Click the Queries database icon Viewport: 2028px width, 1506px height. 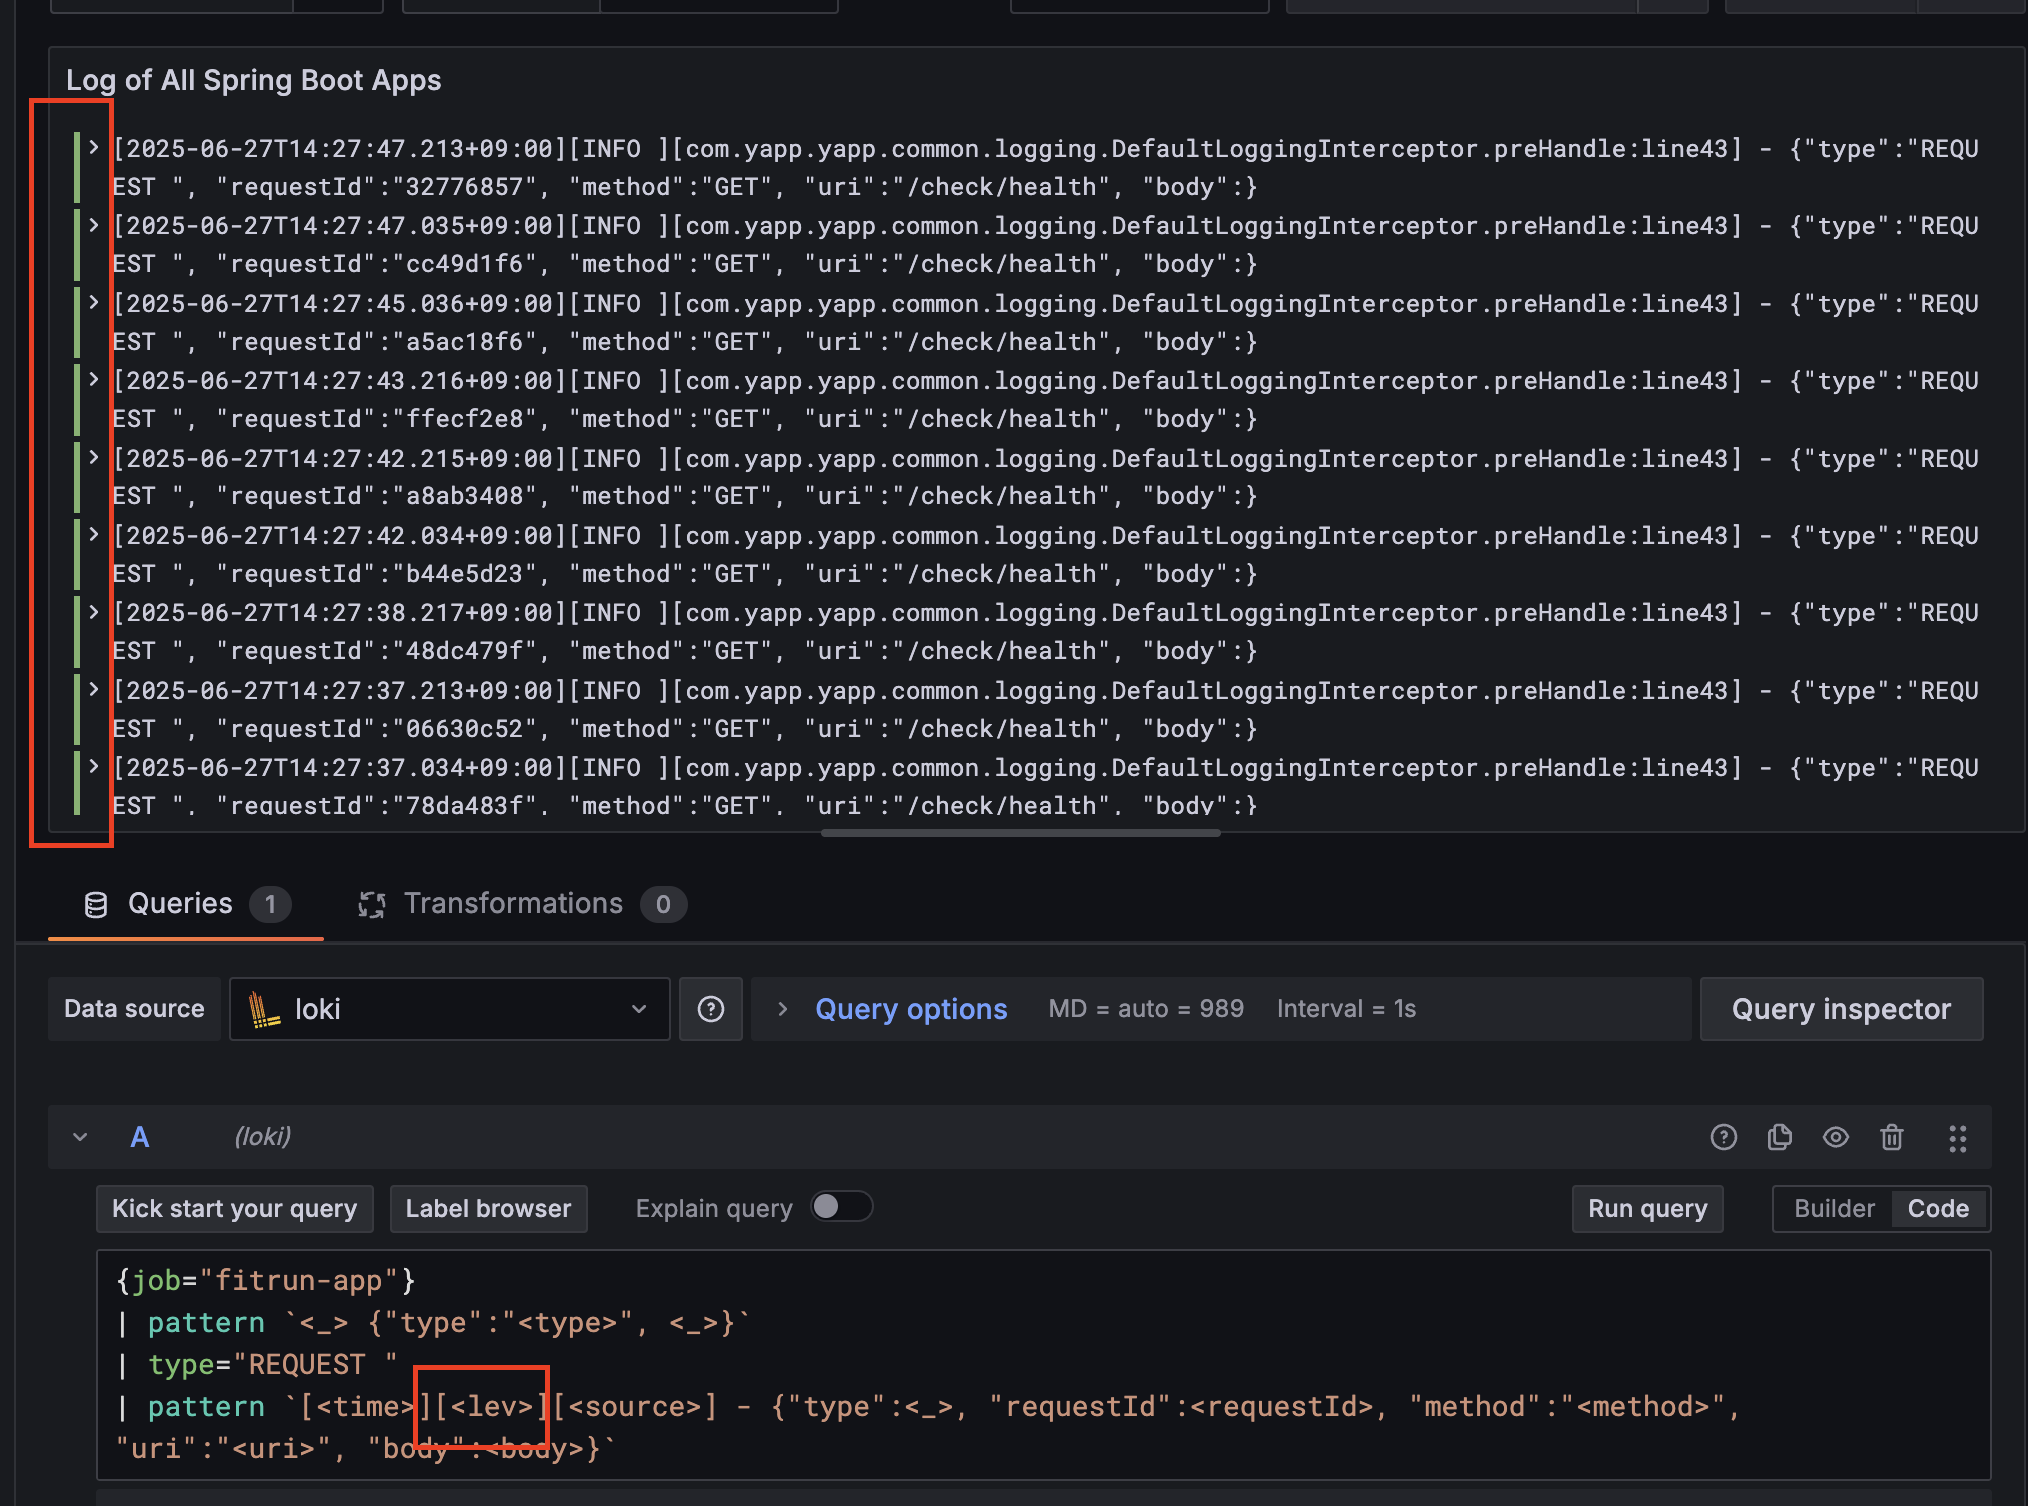pyautogui.click(x=96, y=905)
